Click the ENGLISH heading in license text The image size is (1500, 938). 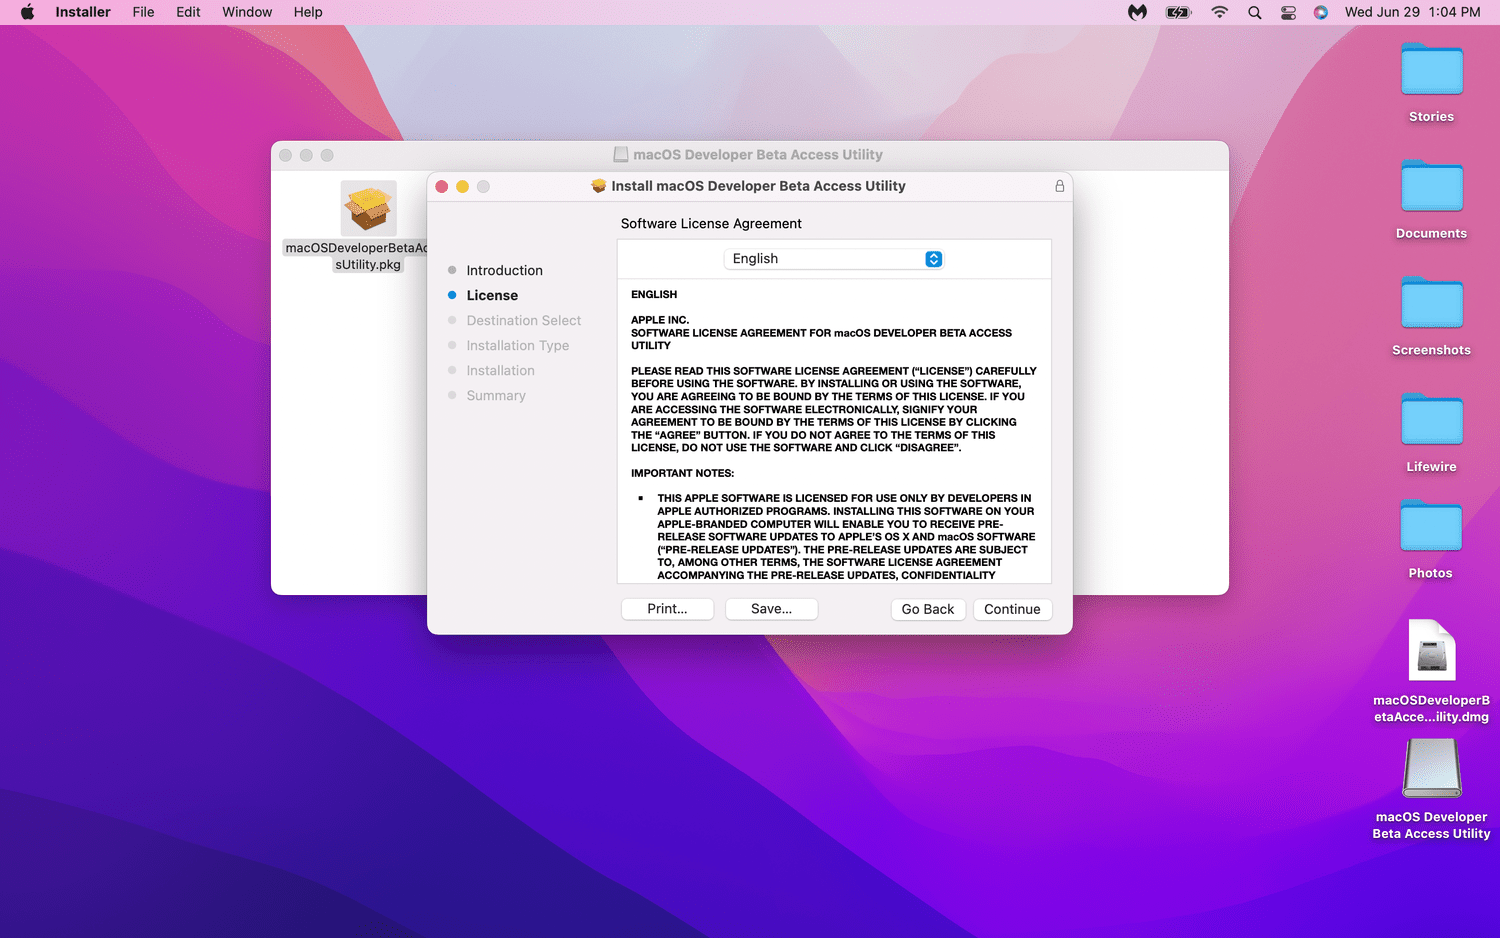coord(654,295)
